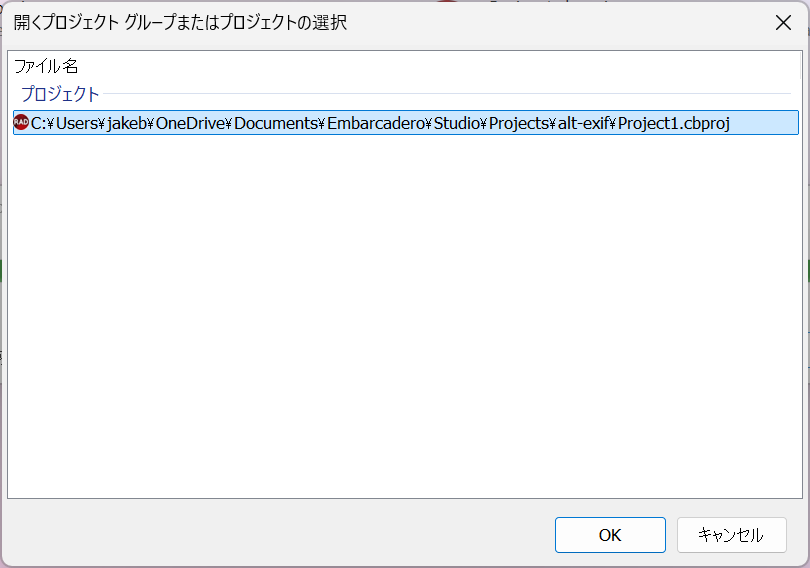
Task: Confirm the selection with OK
Action: tap(610, 535)
